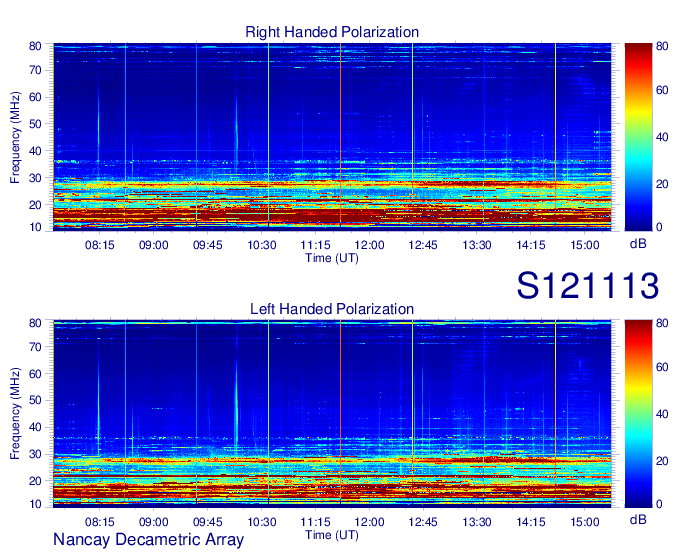Click the 11:15 tick label on top plot
Image resolution: width=680 pixels, height=552 pixels.
coord(315,245)
